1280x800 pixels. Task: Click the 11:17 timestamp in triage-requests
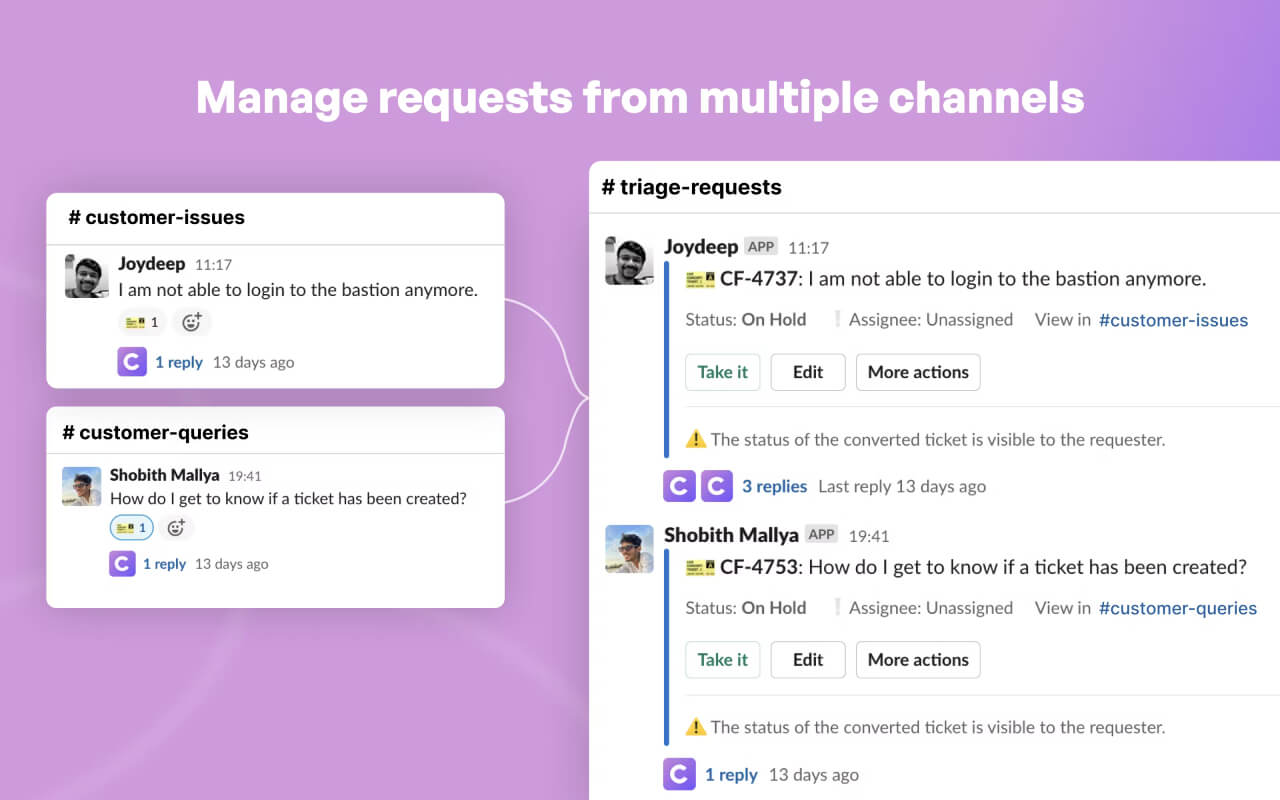click(808, 248)
